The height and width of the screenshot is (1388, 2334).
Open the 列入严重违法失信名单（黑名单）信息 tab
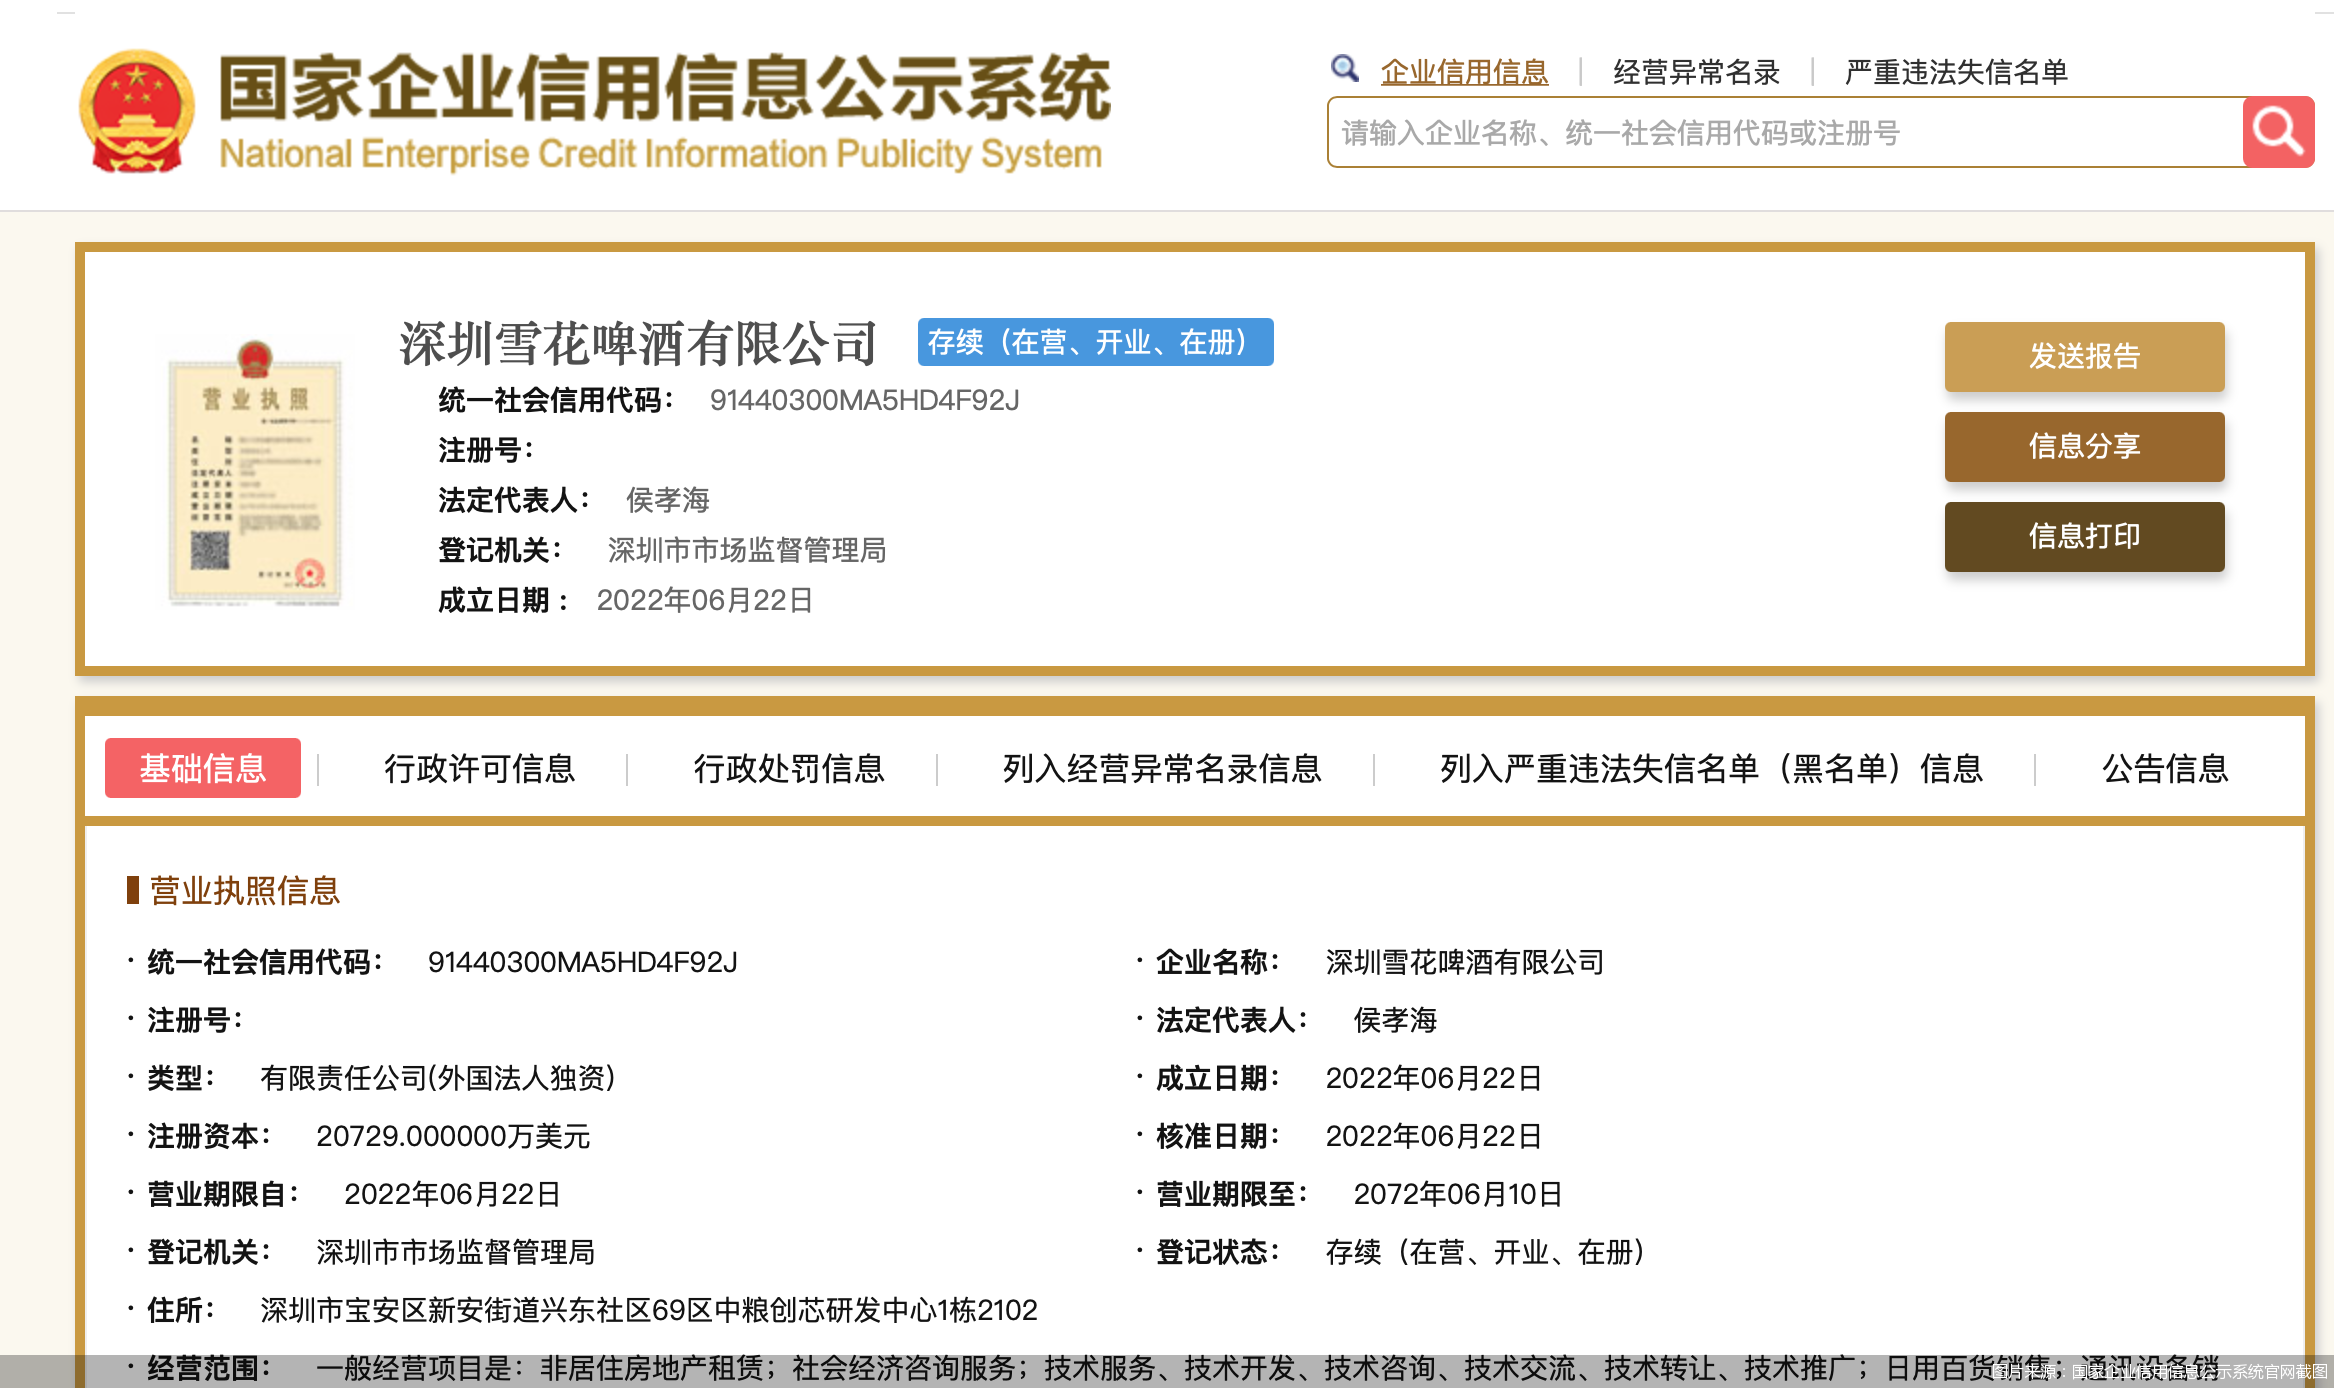(x=1711, y=768)
